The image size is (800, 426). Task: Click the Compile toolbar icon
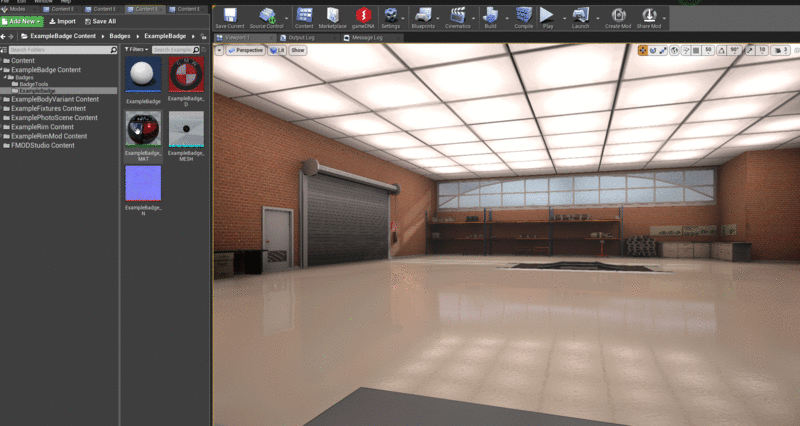click(523, 17)
